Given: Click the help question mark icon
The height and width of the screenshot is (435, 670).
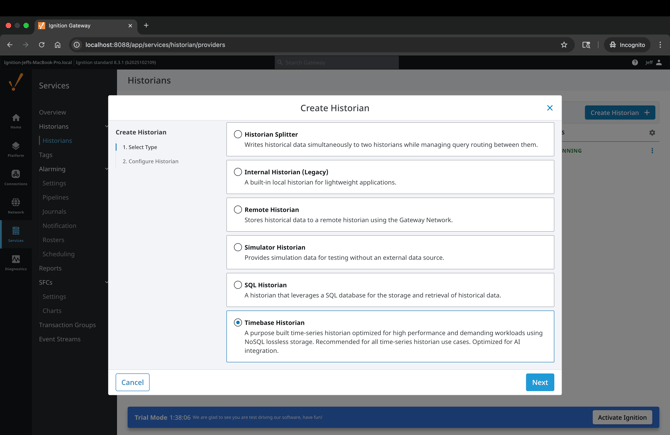Looking at the screenshot, I should click(635, 62).
